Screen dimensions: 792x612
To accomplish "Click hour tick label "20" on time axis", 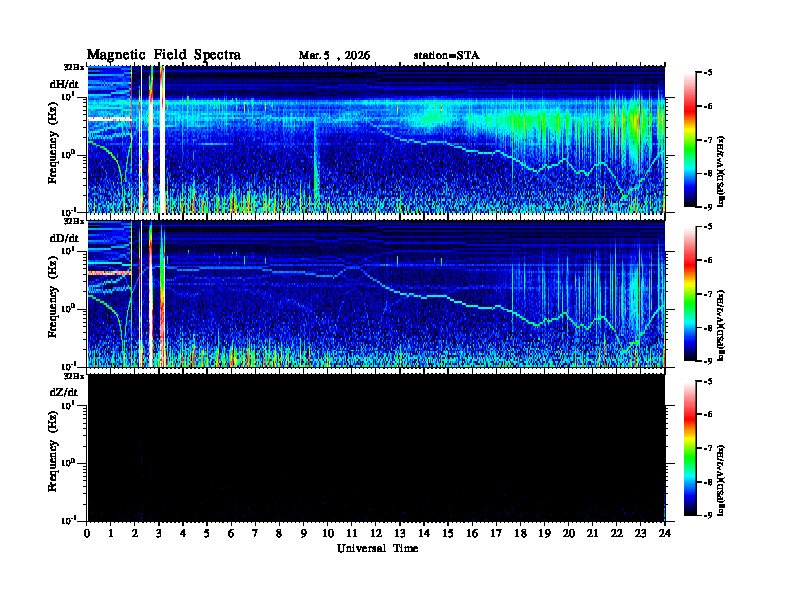I will tap(568, 534).
